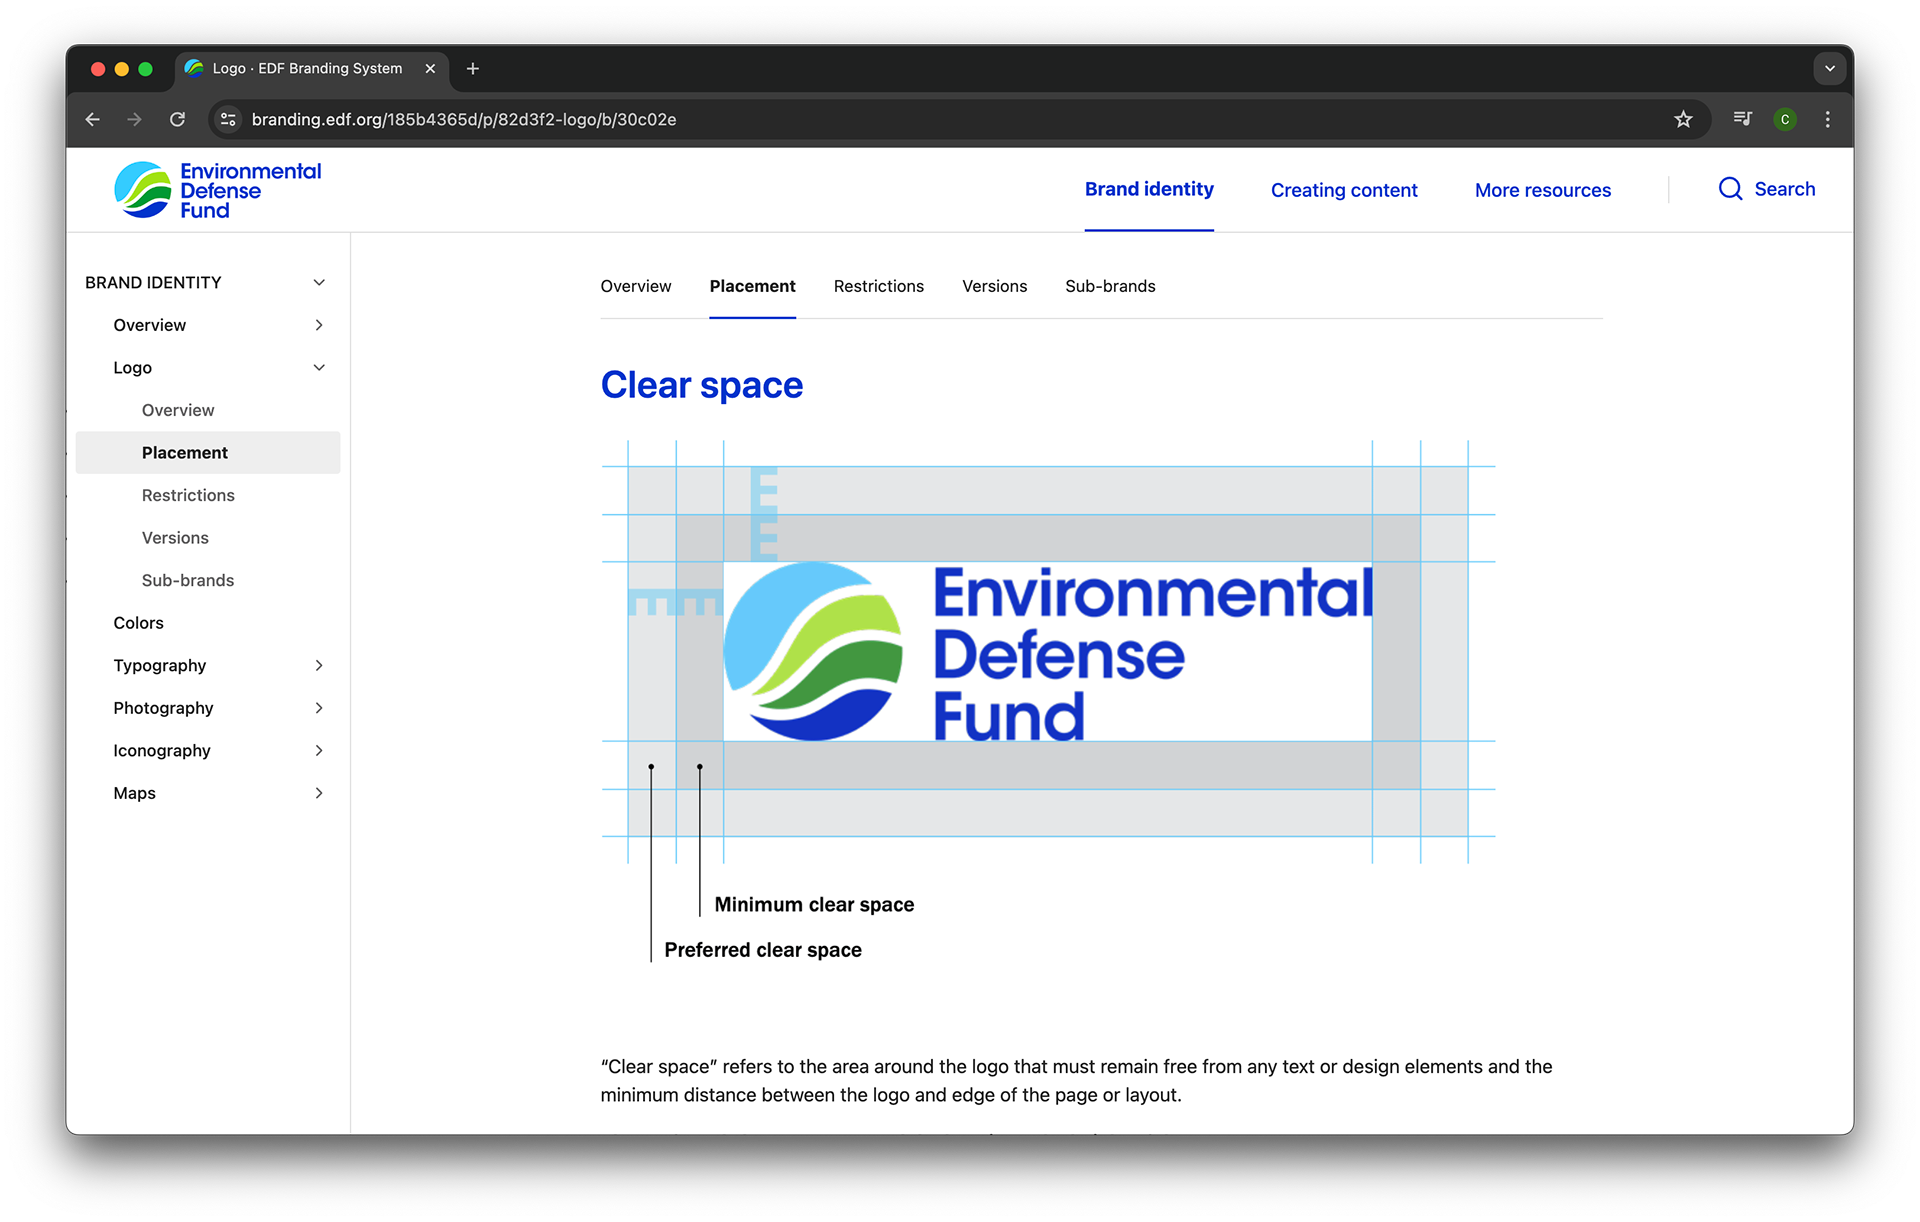Reload the page

point(177,120)
